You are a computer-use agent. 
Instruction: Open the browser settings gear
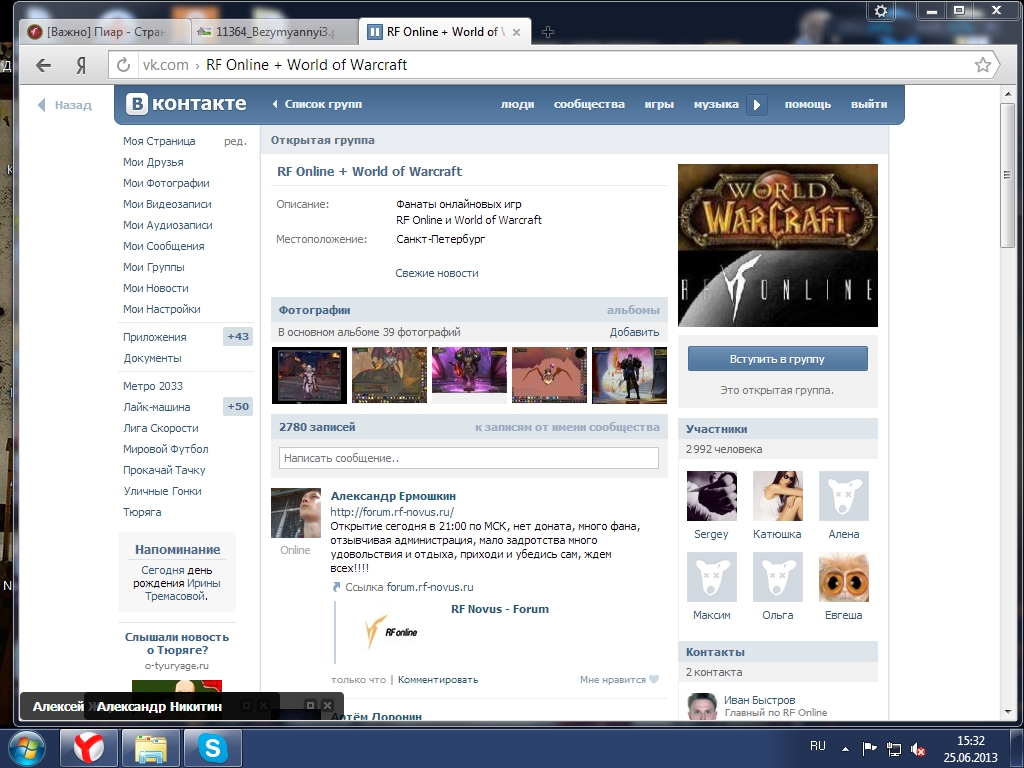pos(881,10)
